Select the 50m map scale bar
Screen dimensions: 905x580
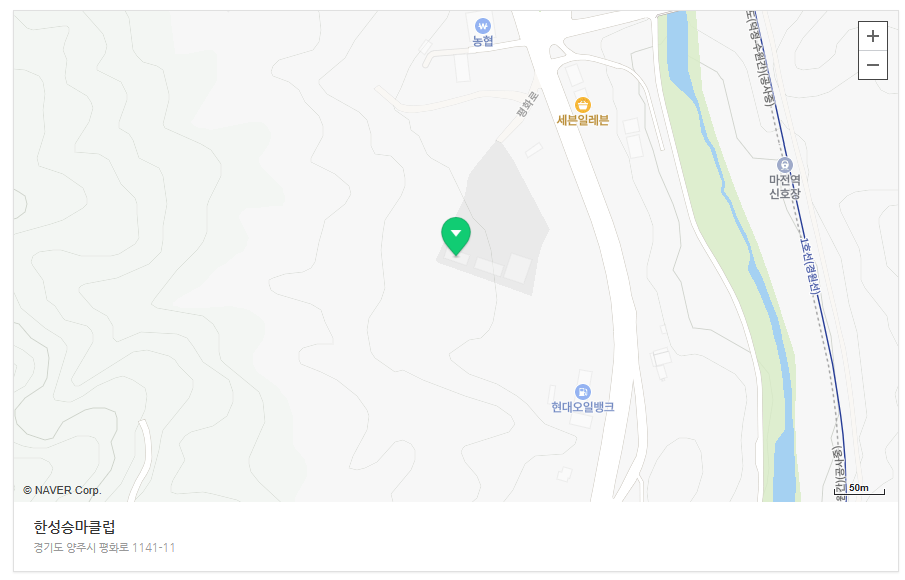coord(859,489)
